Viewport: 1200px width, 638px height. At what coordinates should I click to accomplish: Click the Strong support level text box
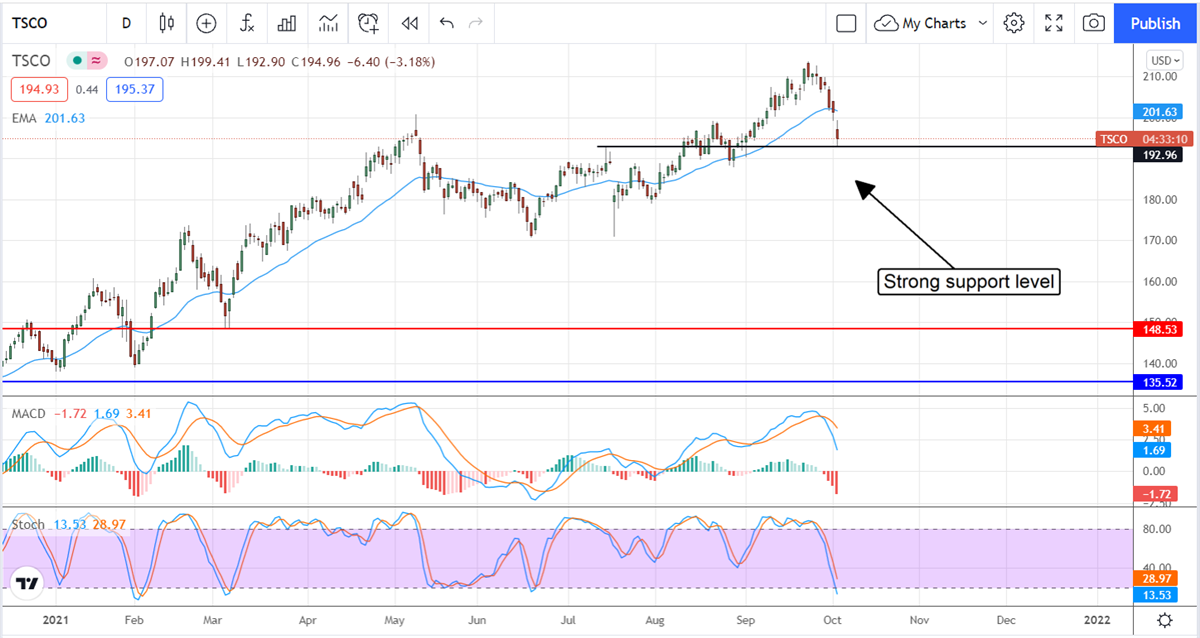968,282
